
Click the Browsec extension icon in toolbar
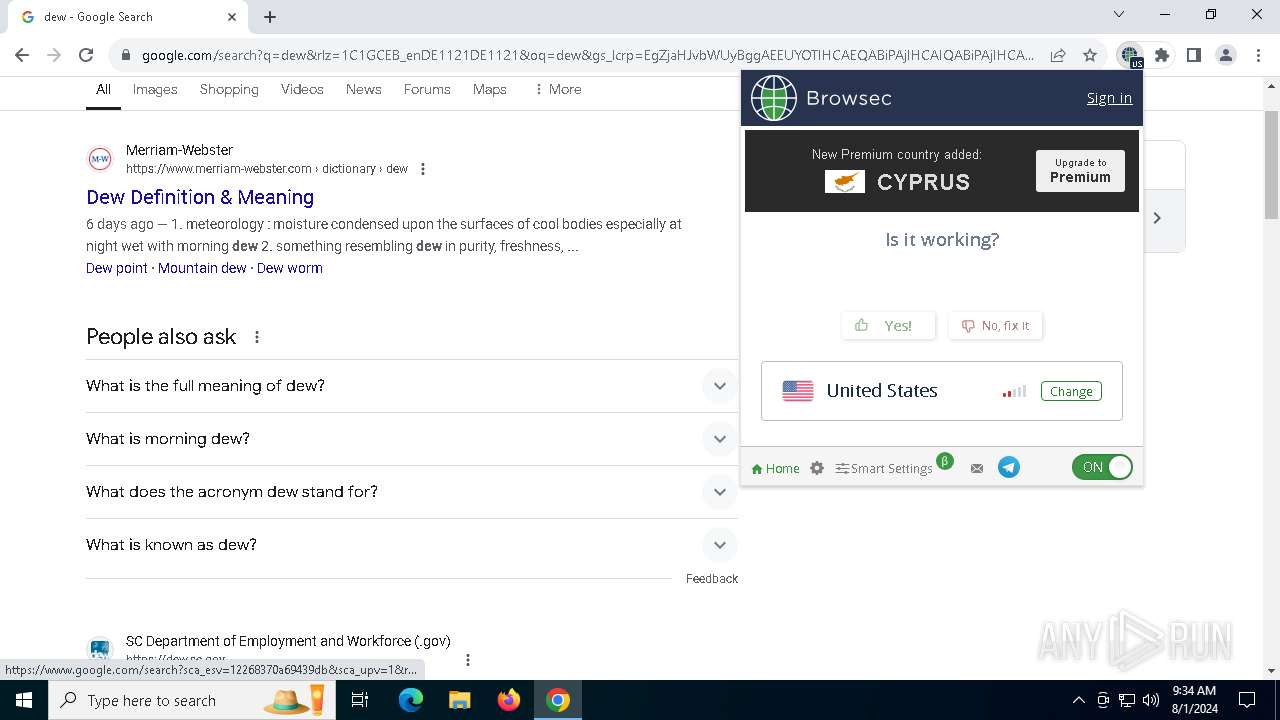point(1130,56)
